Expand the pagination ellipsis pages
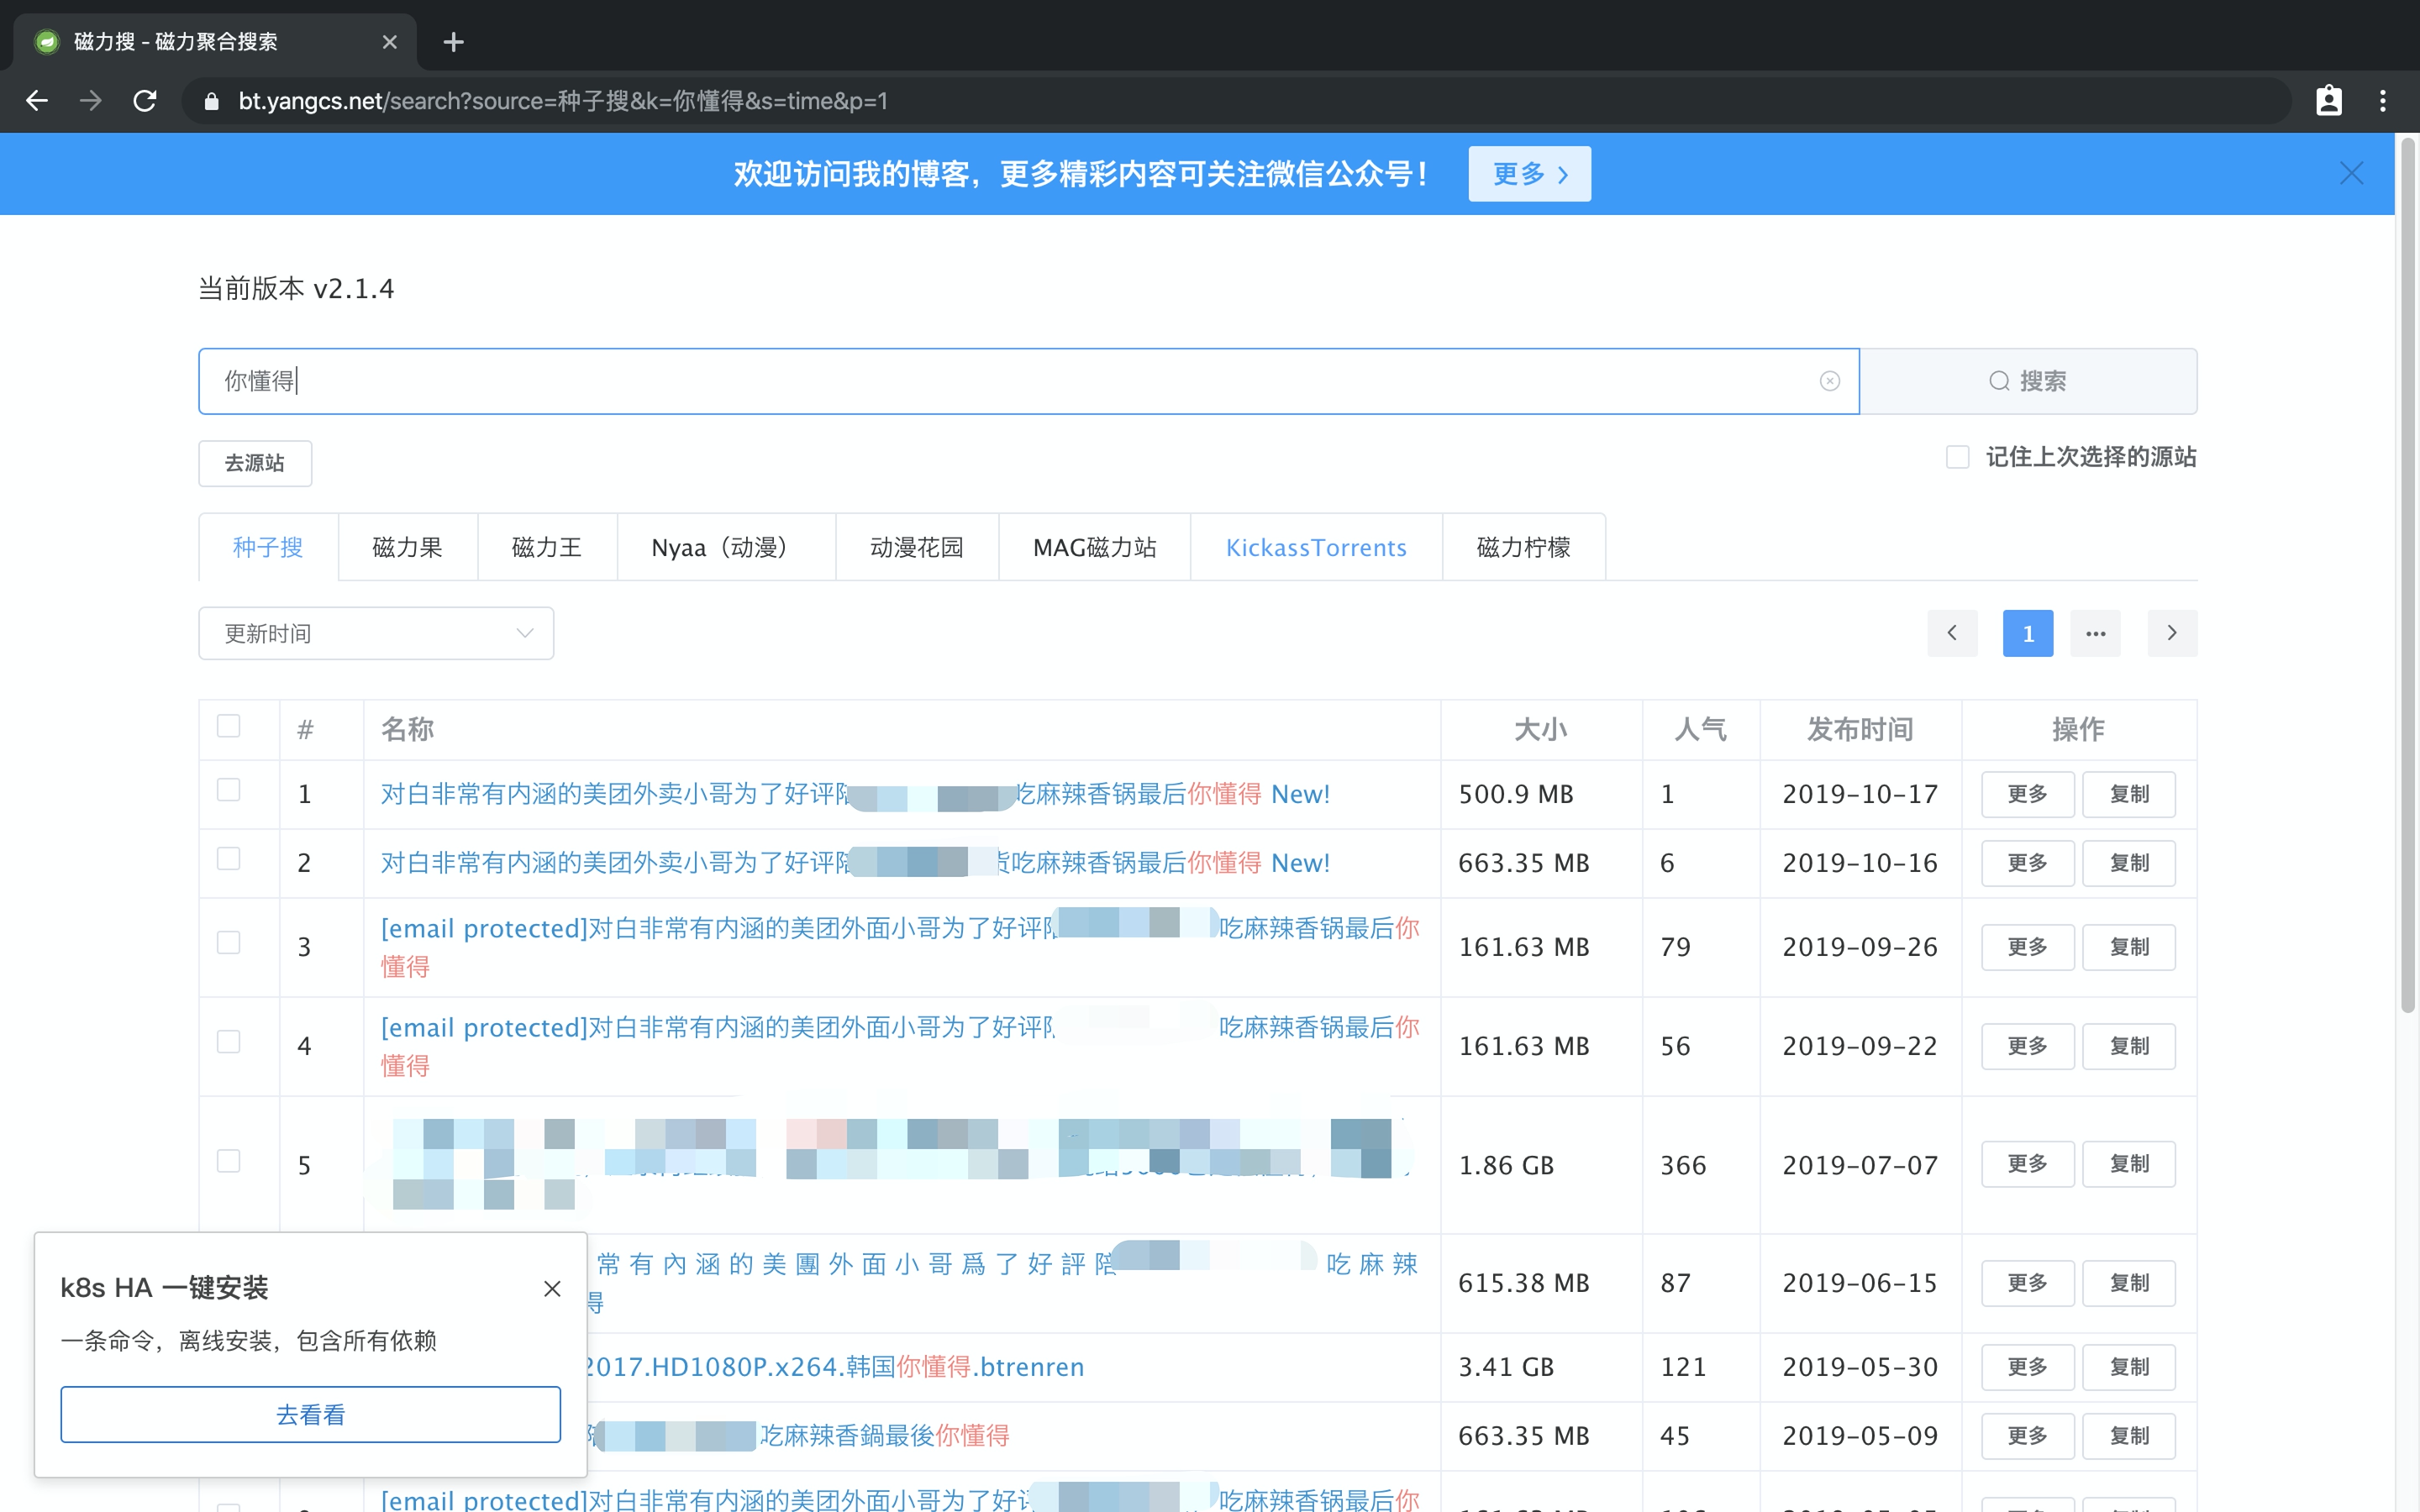Image resolution: width=2420 pixels, height=1512 pixels. (2095, 633)
